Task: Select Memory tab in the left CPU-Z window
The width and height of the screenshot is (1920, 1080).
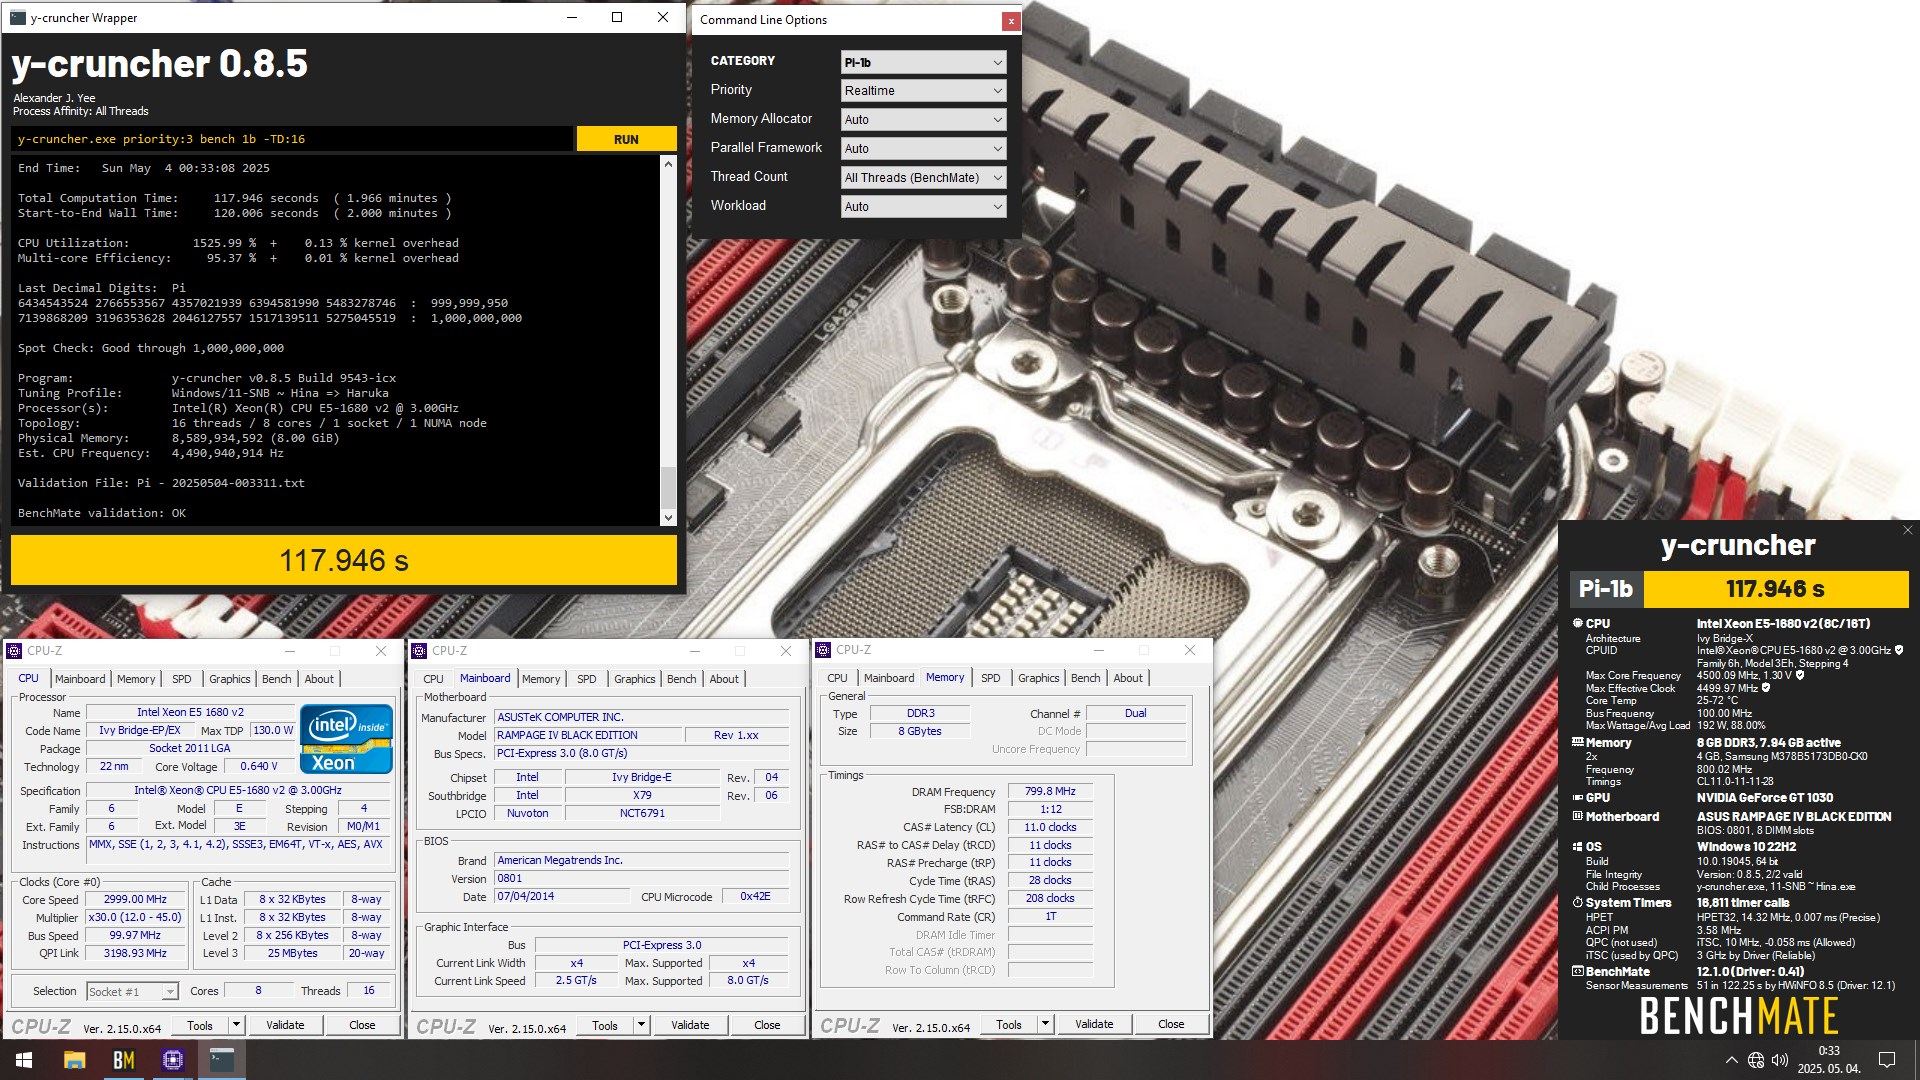Action: tap(136, 679)
